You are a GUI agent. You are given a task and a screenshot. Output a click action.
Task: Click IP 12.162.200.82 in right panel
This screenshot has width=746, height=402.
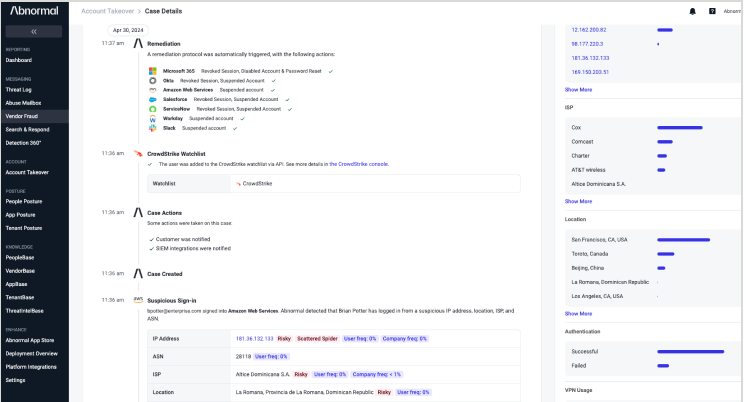tap(589, 29)
